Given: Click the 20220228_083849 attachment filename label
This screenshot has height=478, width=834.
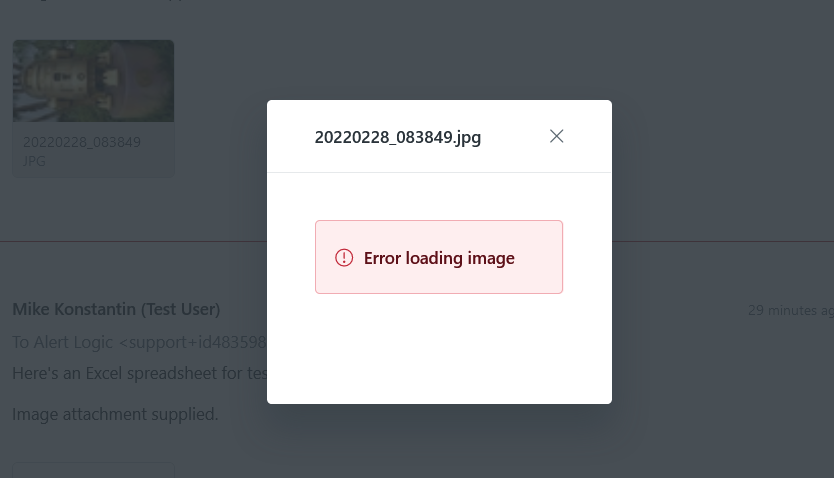Looking at the screenshot, I should [x=82, y=142].
